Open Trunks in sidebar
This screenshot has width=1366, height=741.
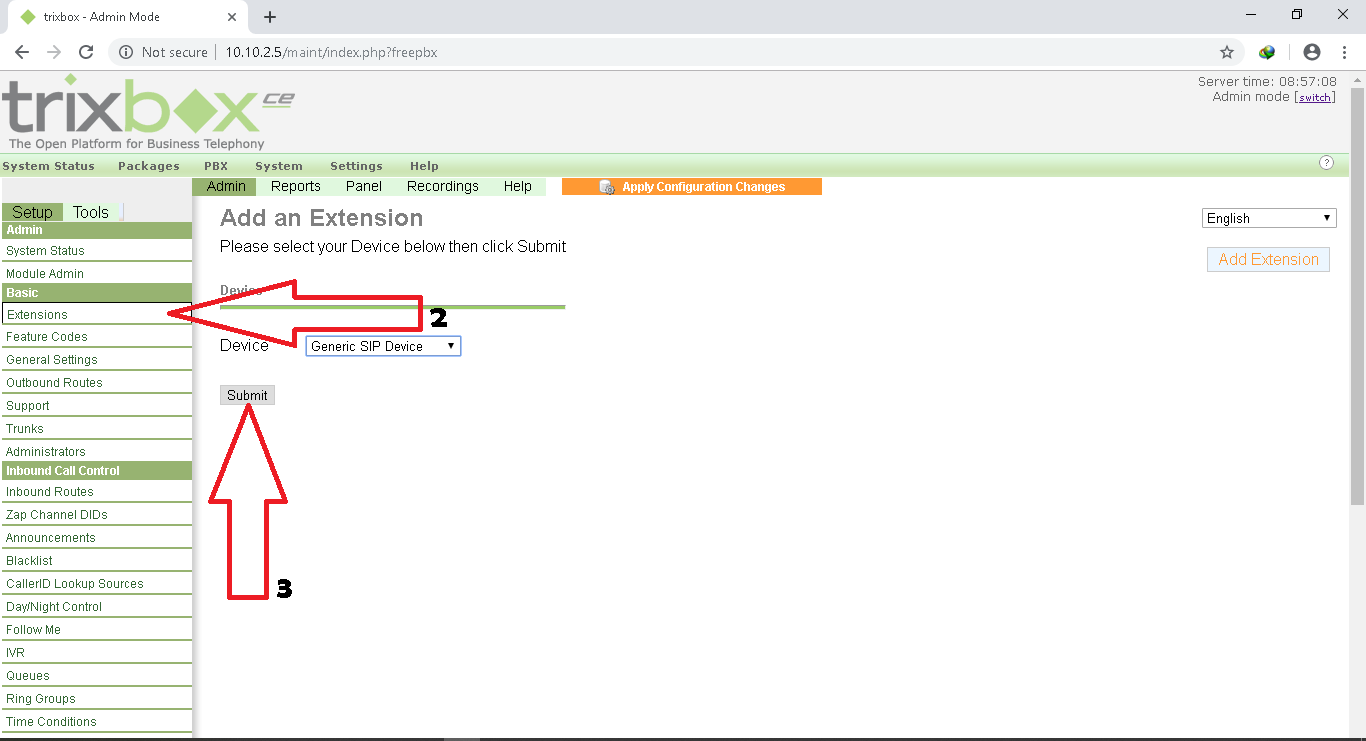click(x=96, y=429)
